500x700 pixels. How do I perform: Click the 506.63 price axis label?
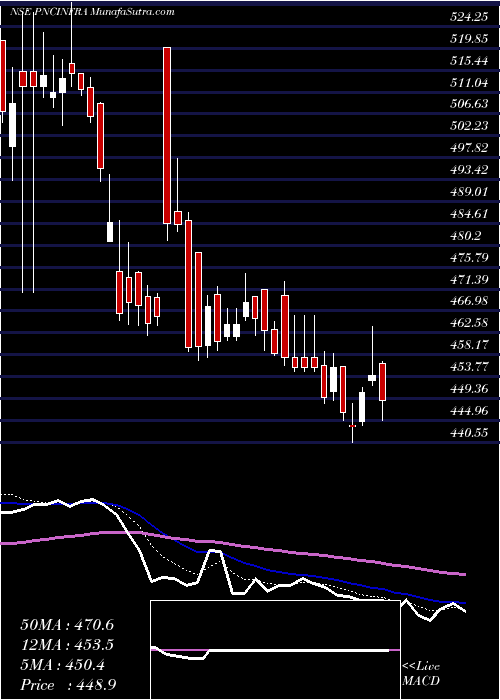point(468,104)
